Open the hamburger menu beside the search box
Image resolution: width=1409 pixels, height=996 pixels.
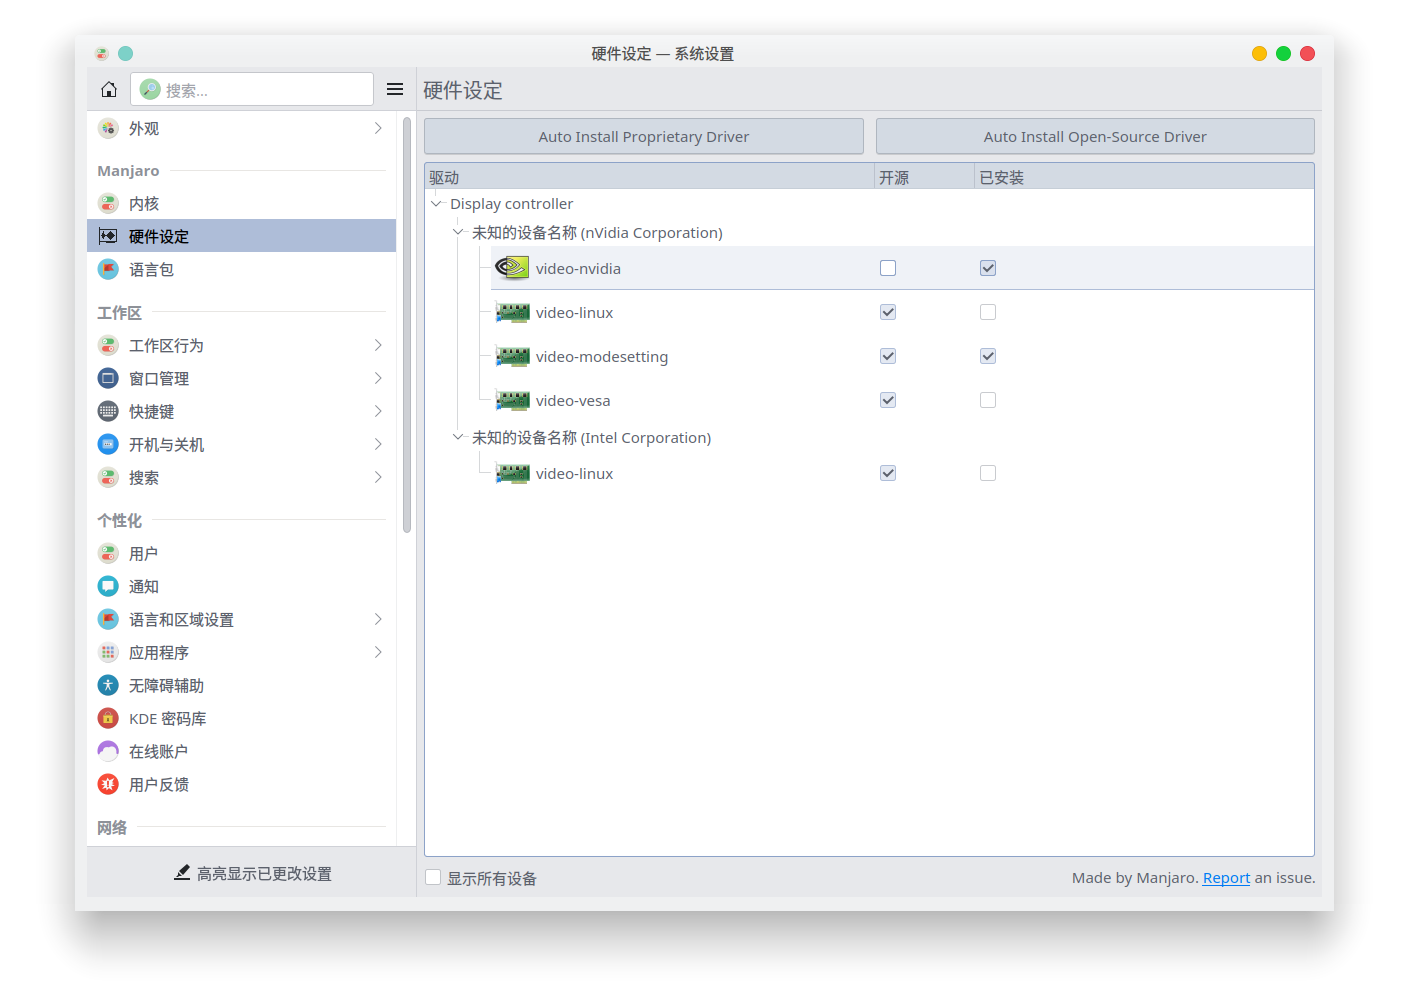(395, 90)
